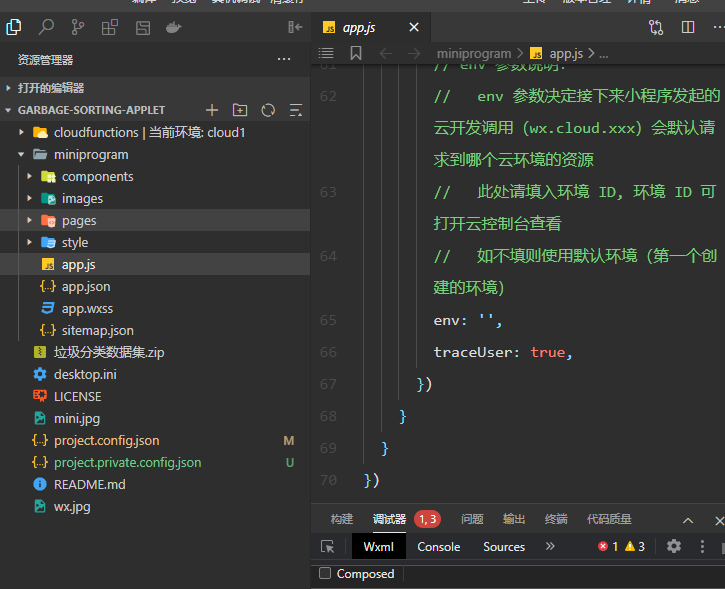Open the Console debugger tab
725x589 pixels.
pos(438,546)
